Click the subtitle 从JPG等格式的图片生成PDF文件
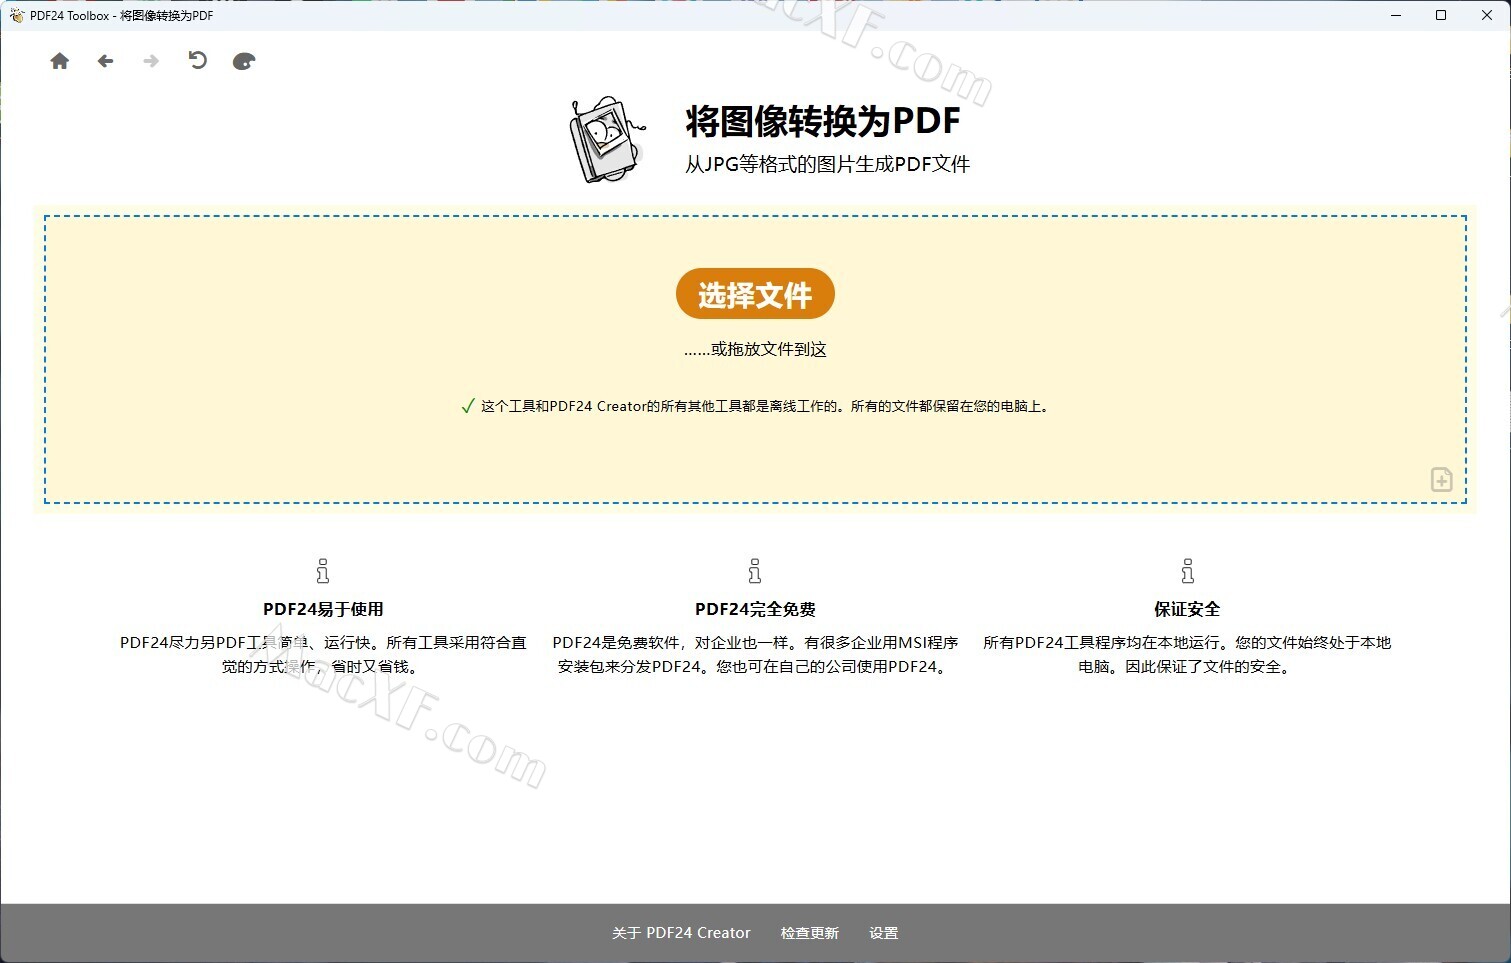This screenshot has height=963, width=1511. (828, 165)
